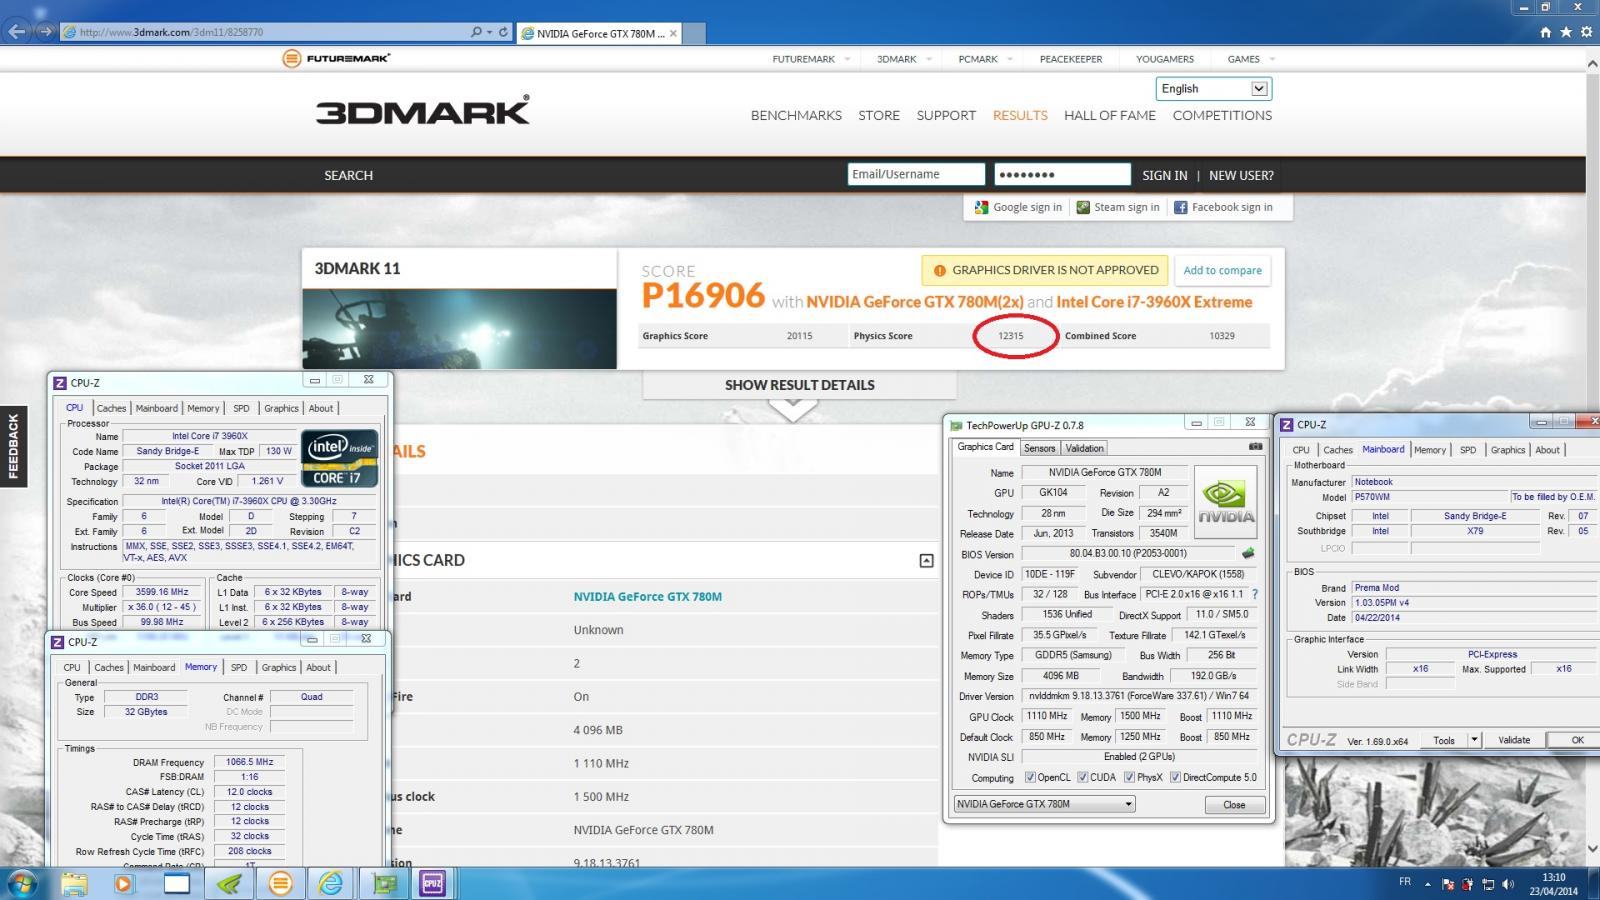The width and height of the screenshot is (1600, 900).
Task: Click the Email/Username field
Action: tap(916, 174)
